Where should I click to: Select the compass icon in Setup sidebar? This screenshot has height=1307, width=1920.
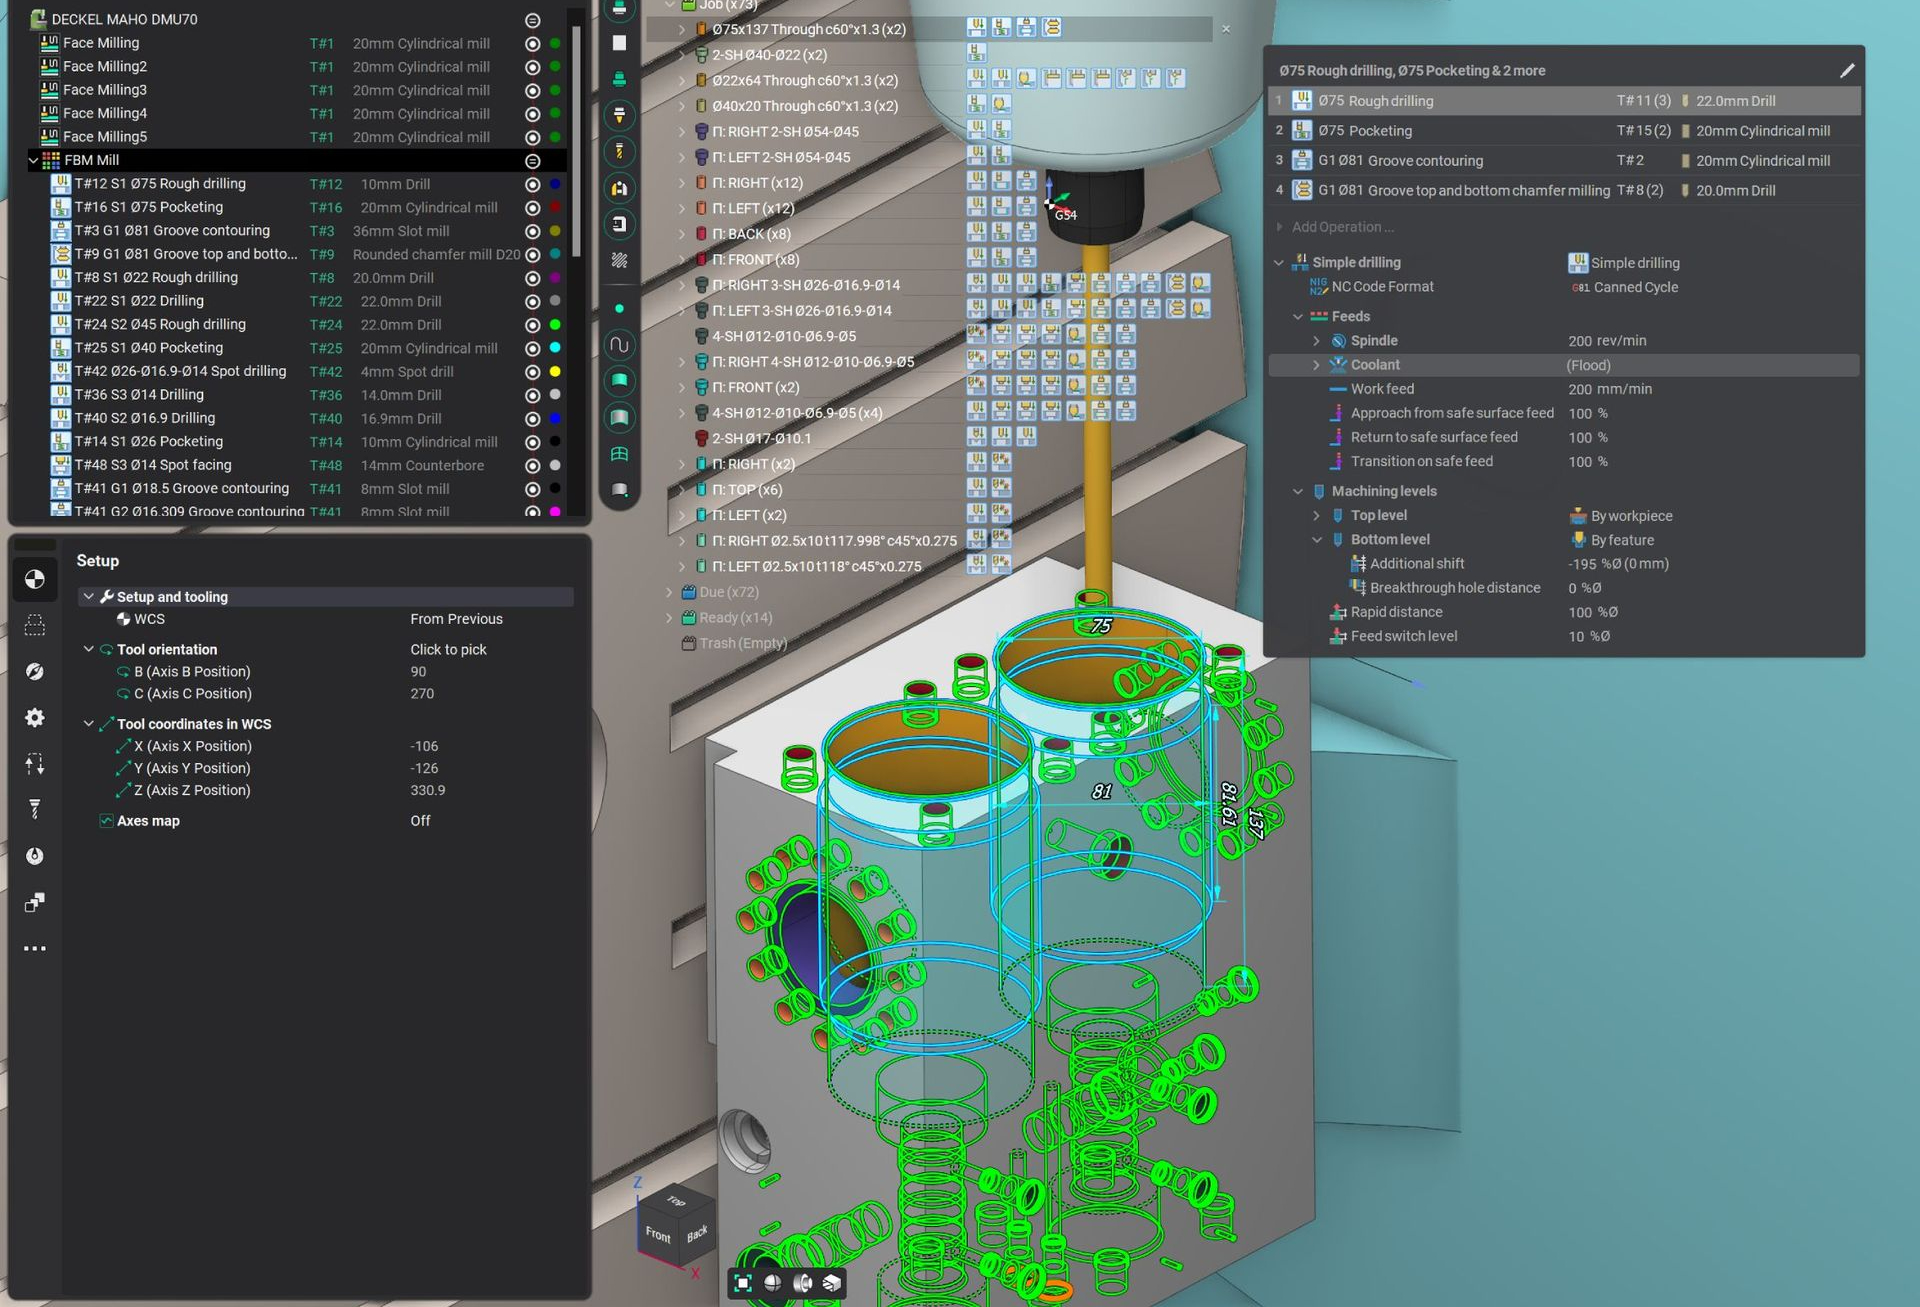(x=35, y=671)
